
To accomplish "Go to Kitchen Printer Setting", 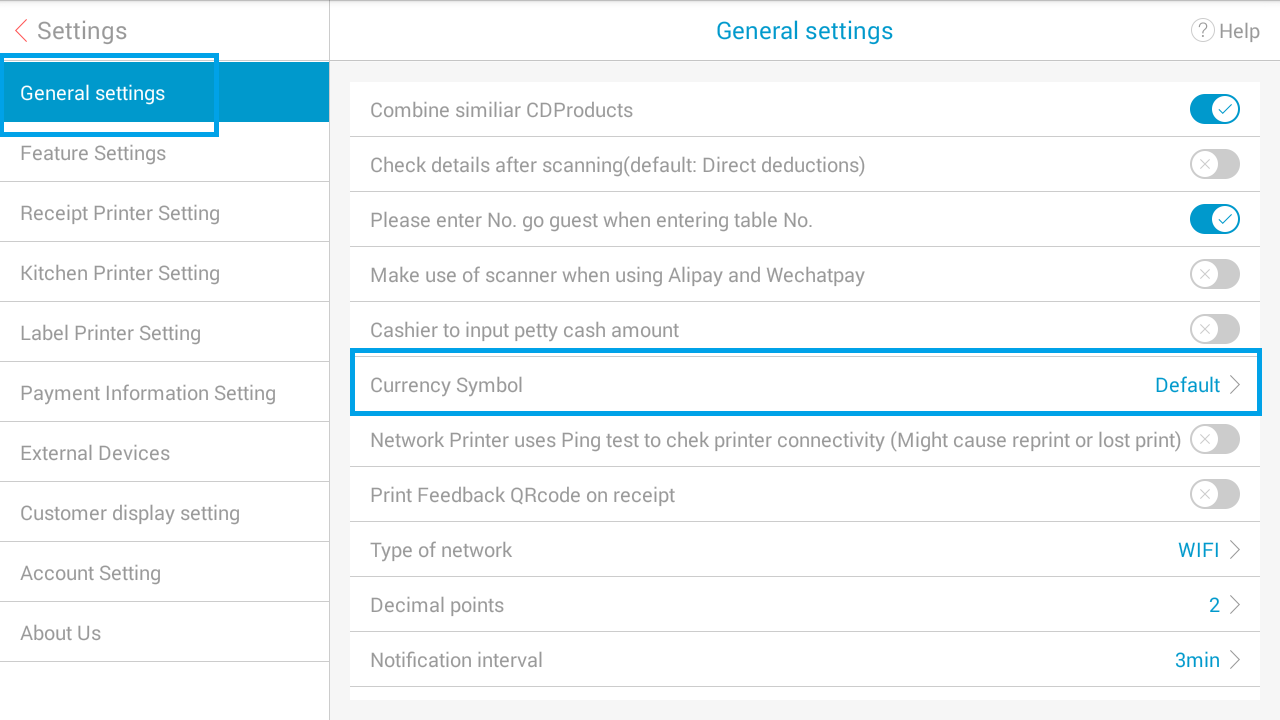I will (x=164, y=273).
